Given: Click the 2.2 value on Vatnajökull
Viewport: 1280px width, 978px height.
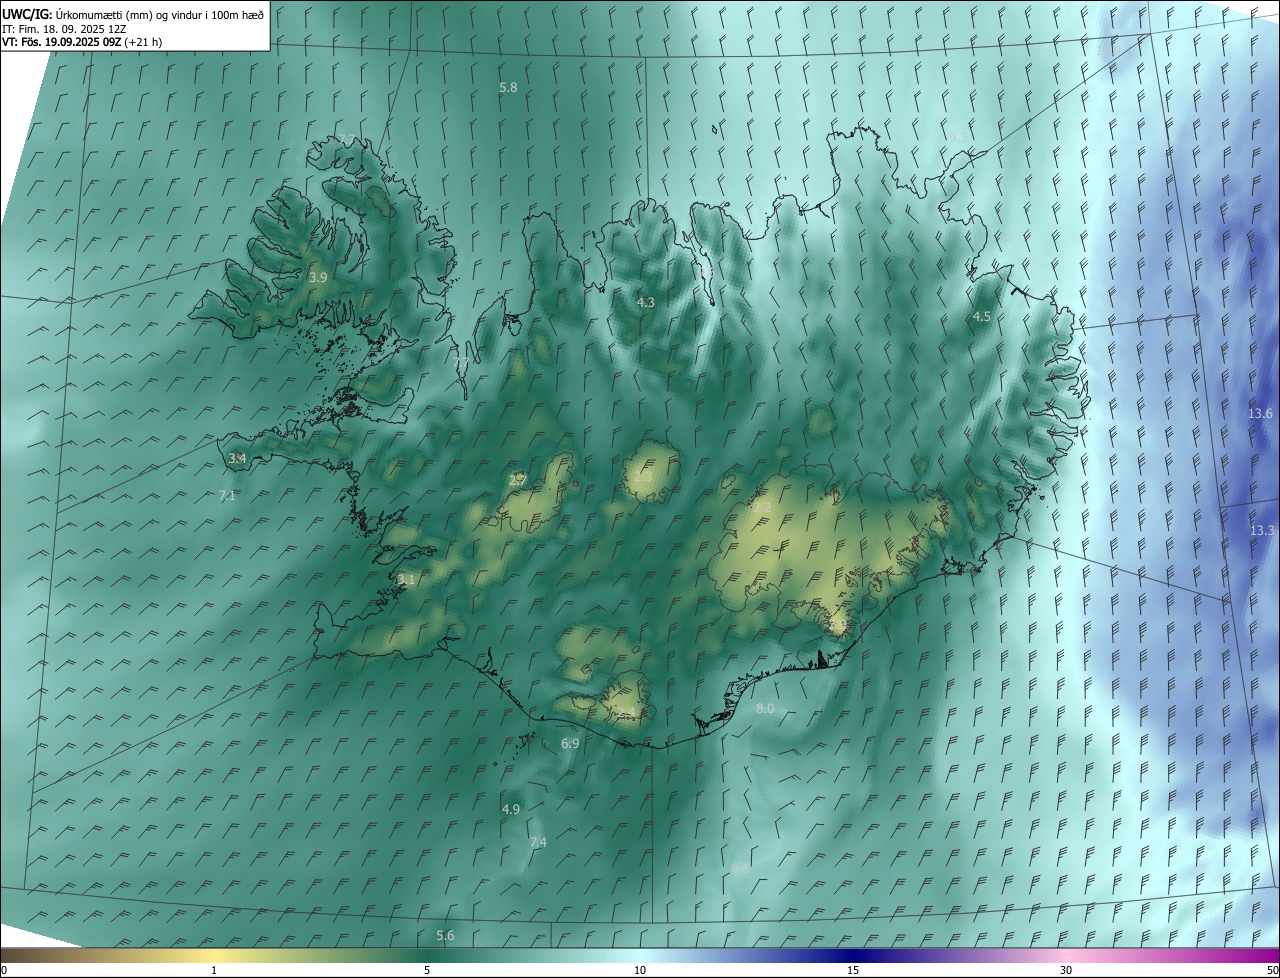Looking at the screenshot, I should [762, 508].
